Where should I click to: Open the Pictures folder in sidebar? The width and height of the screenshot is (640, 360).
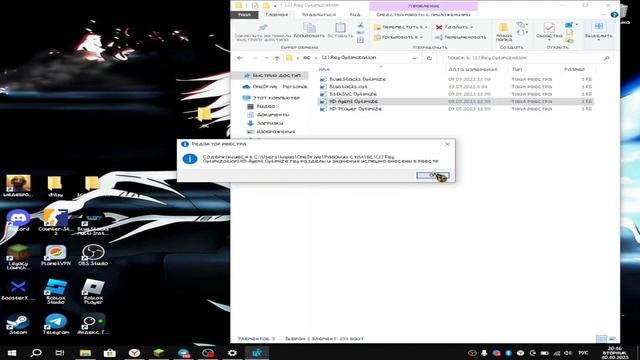coord(271,131)
